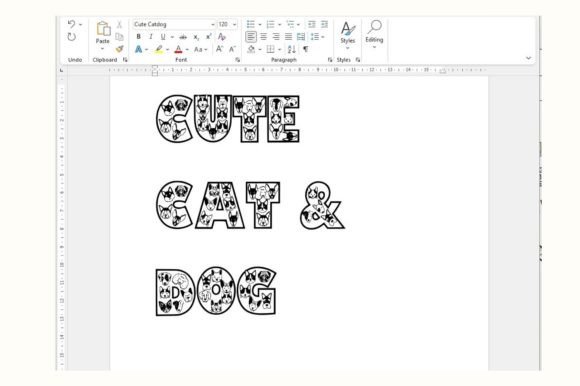Toggle Align Right paragraph alignment
Image resolution: width=580 pixels, height=386 pixels.
click(276, 37)
